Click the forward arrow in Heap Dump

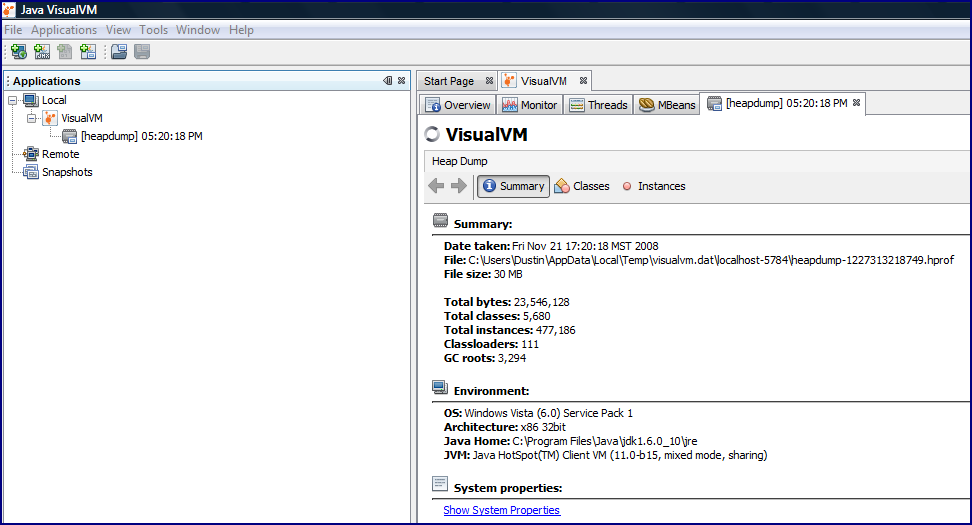click(x=459, y=186)
